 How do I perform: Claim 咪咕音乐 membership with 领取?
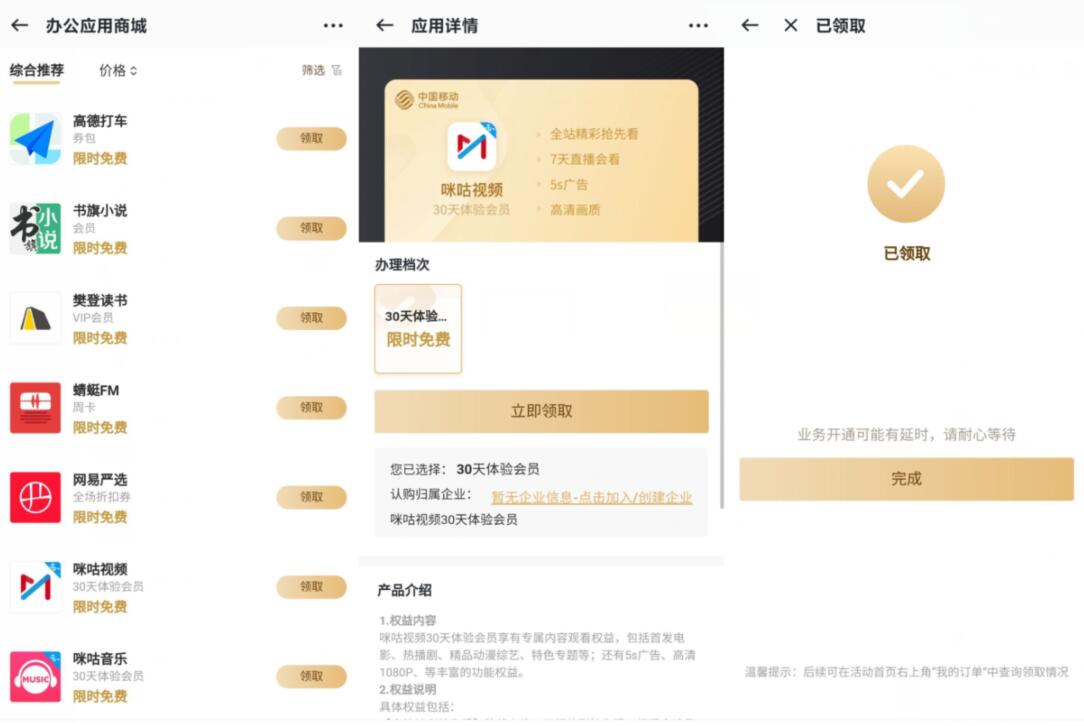311,676
